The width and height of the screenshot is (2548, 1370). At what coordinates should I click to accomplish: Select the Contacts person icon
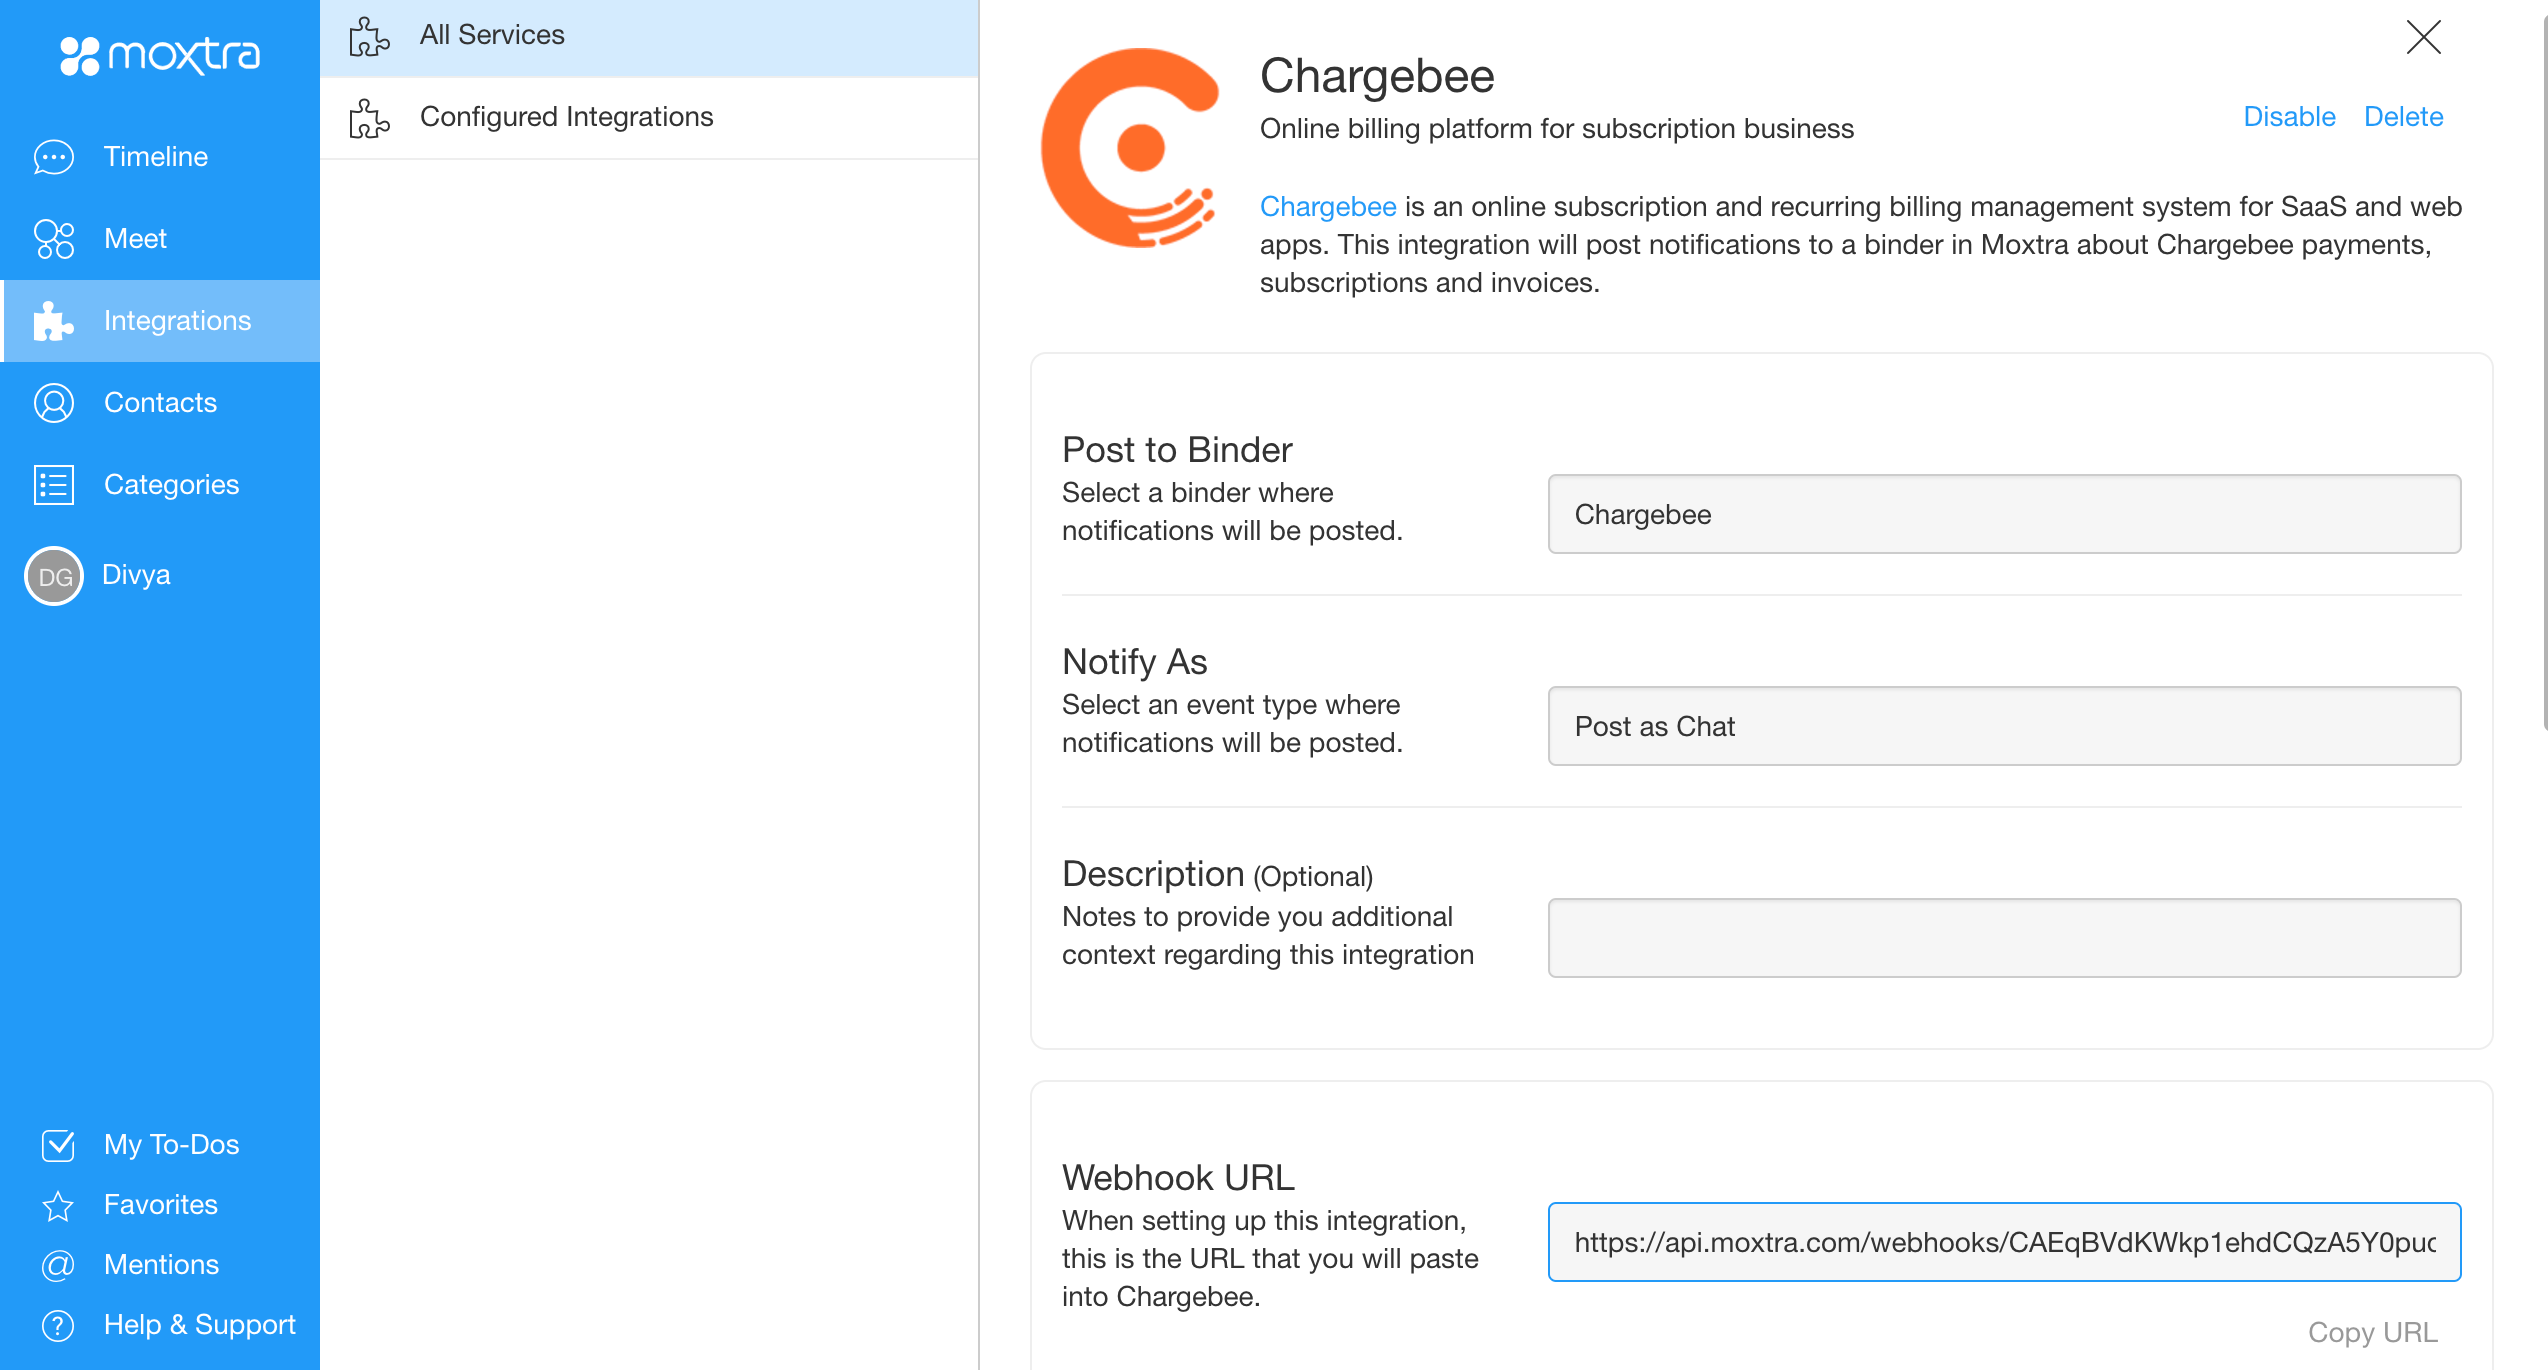pos(54,403)
